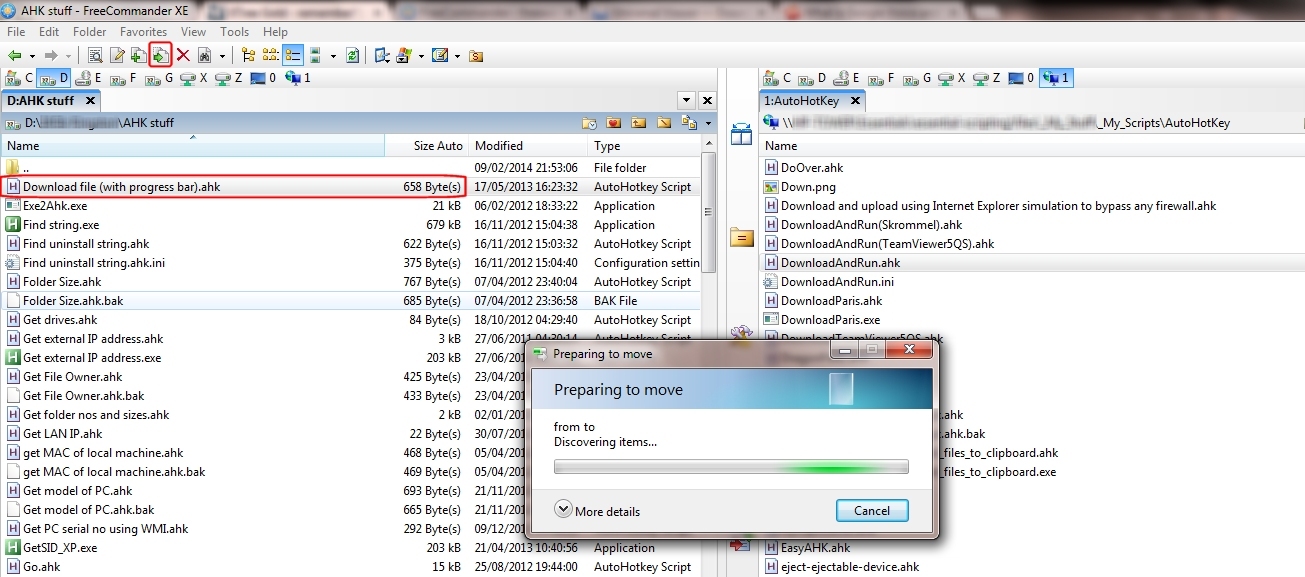
Task: Open the left panel tab list dropdown
Action: (686, 101)
